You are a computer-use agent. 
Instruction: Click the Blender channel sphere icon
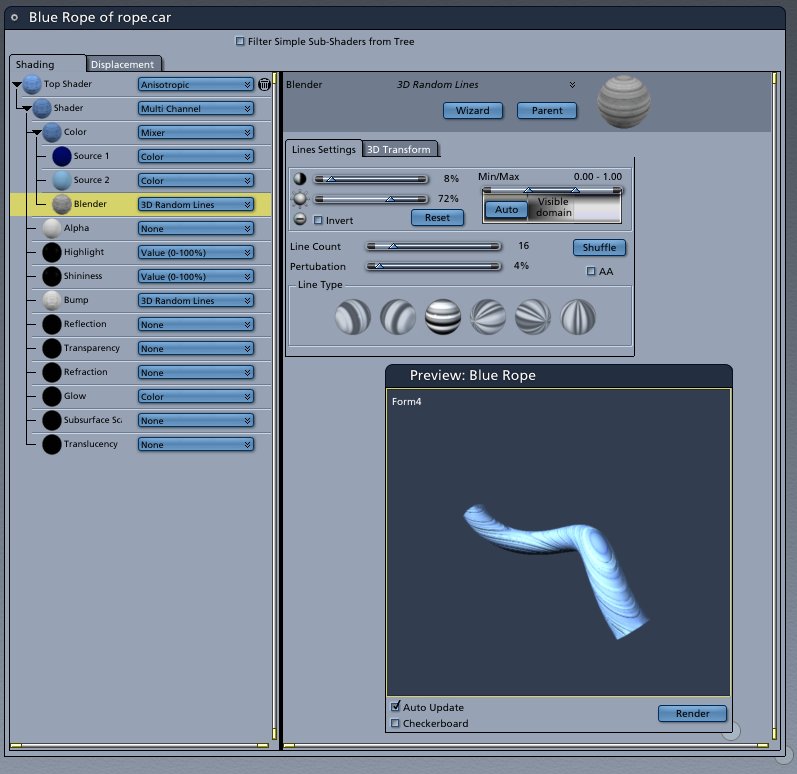(x=62, y=204)
